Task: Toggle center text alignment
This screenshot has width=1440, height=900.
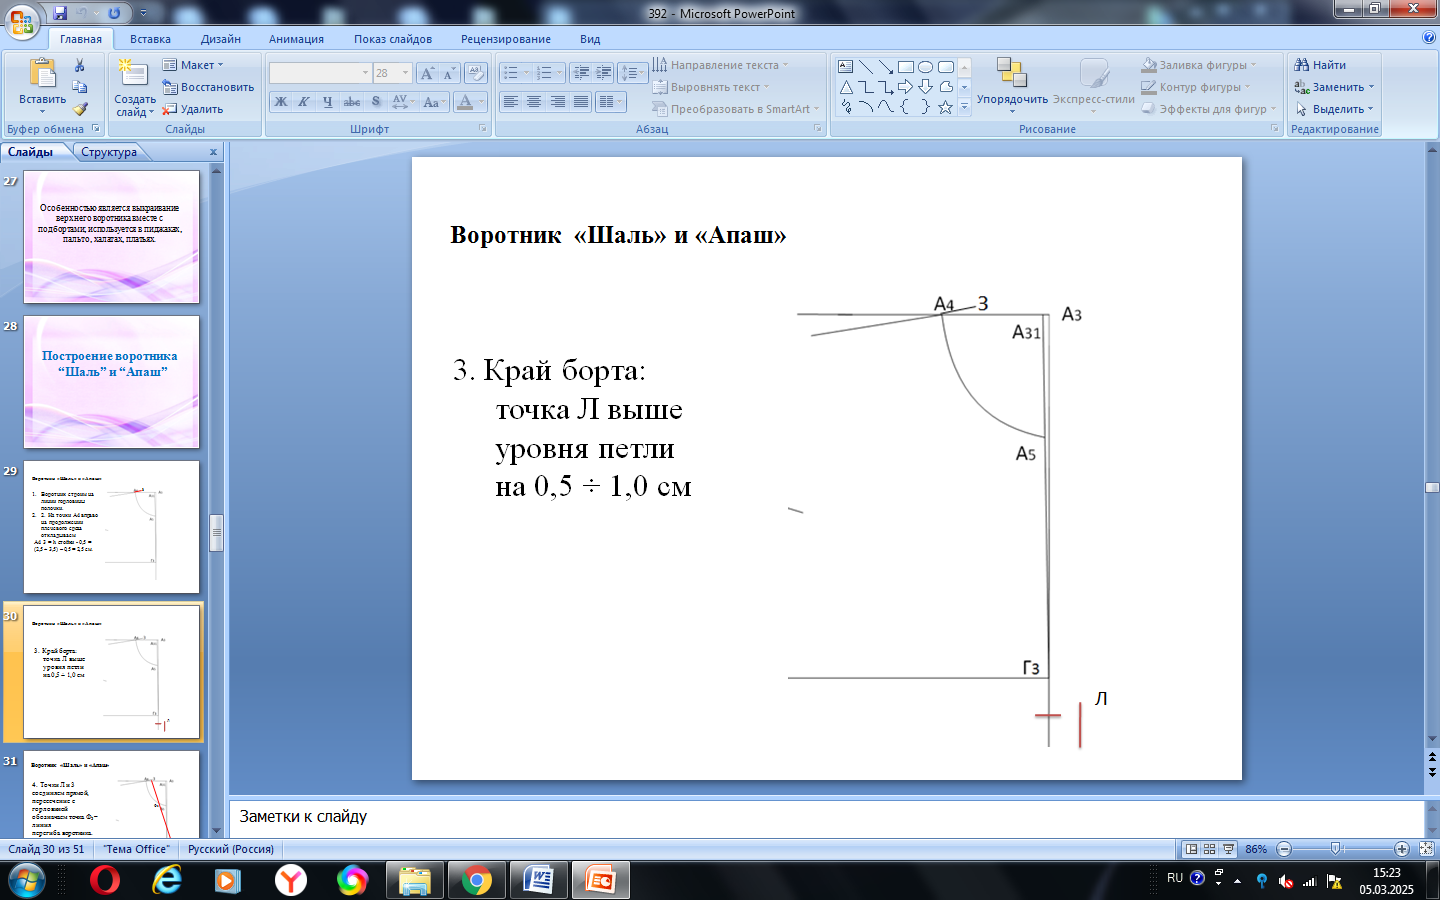Action: [x=534, y=102]
